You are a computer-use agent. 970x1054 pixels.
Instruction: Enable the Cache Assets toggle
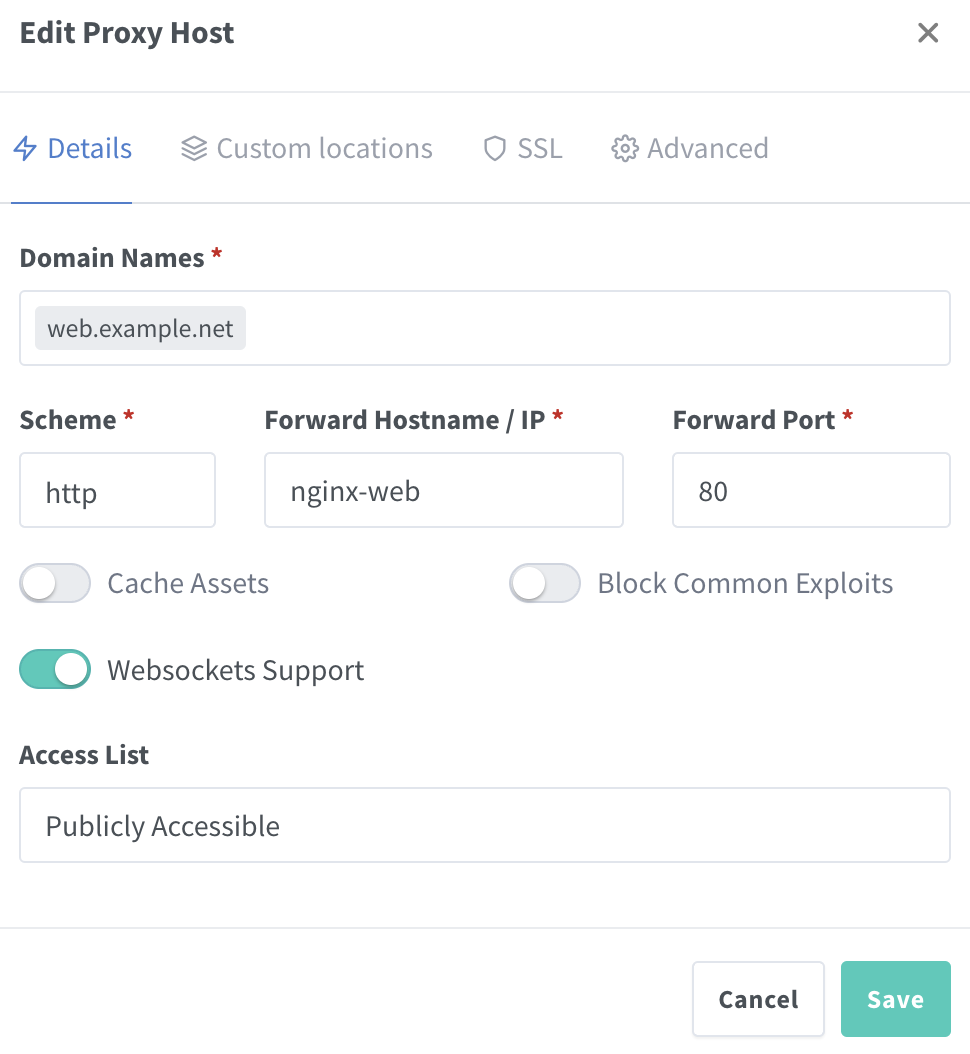55,583
